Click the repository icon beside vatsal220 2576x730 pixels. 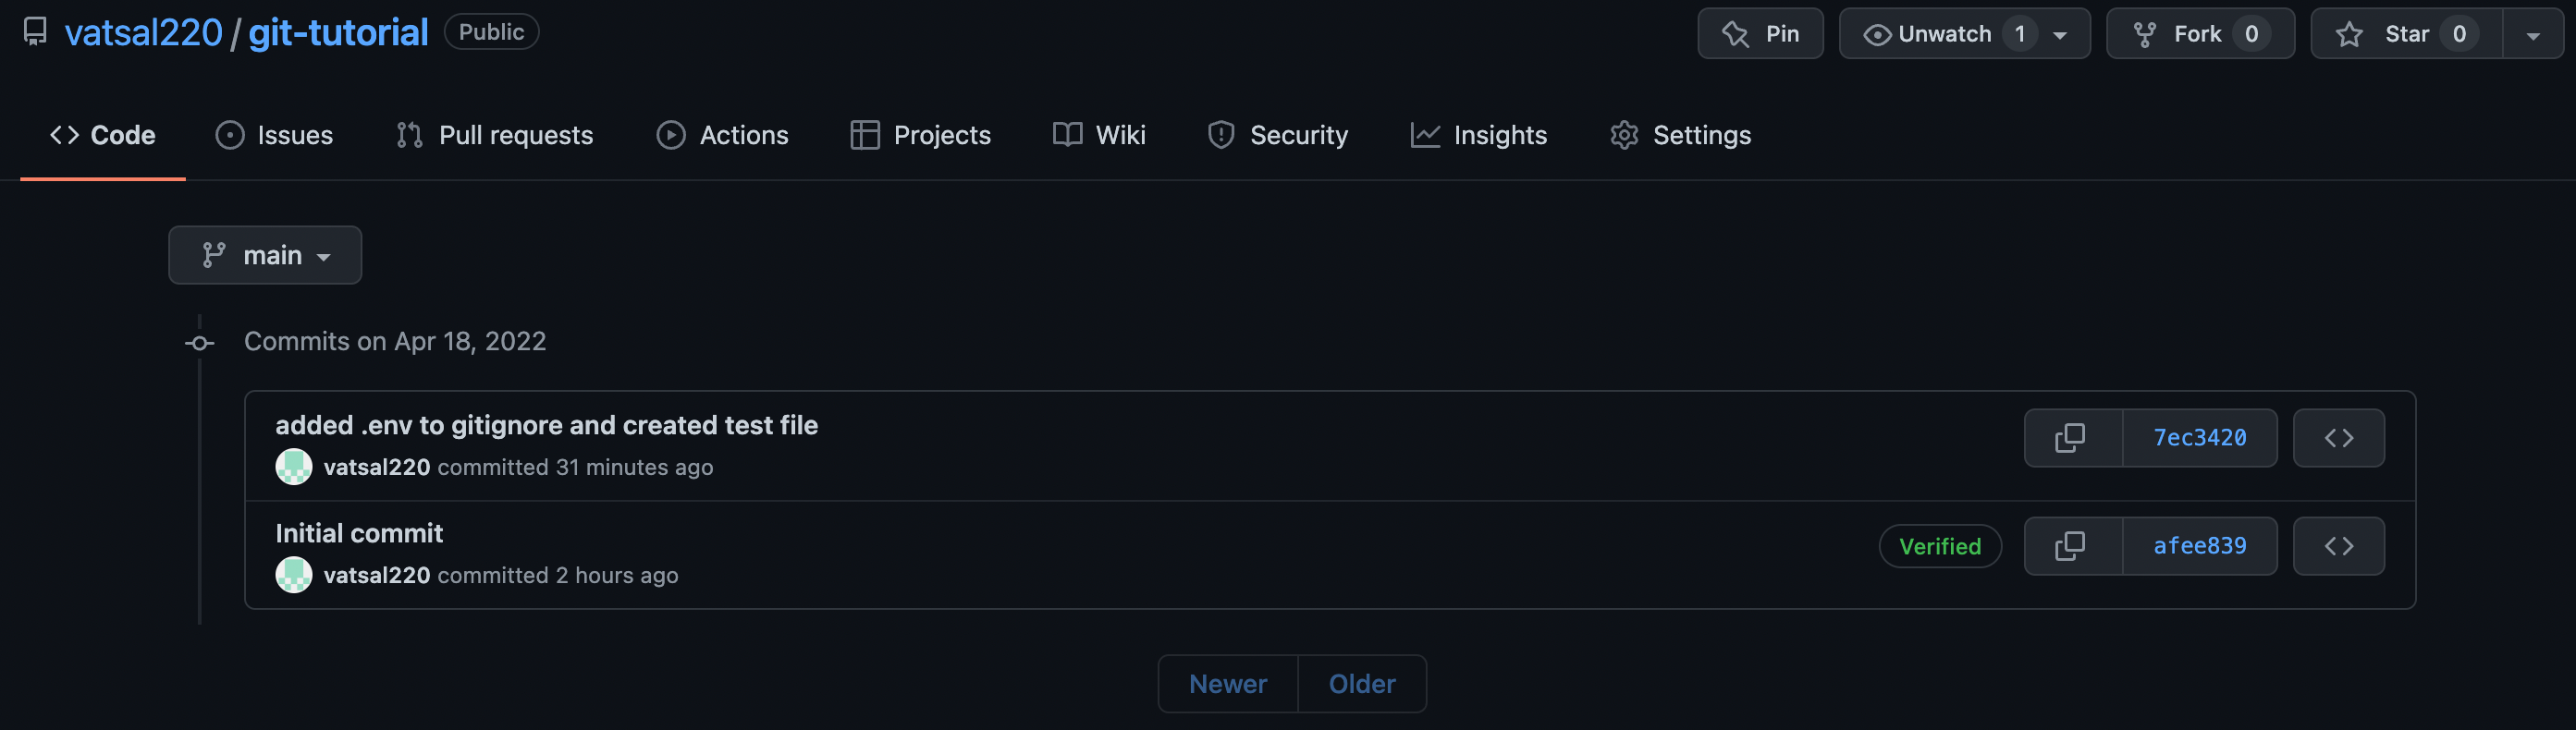pyautogui.click(x=35, y=32)
